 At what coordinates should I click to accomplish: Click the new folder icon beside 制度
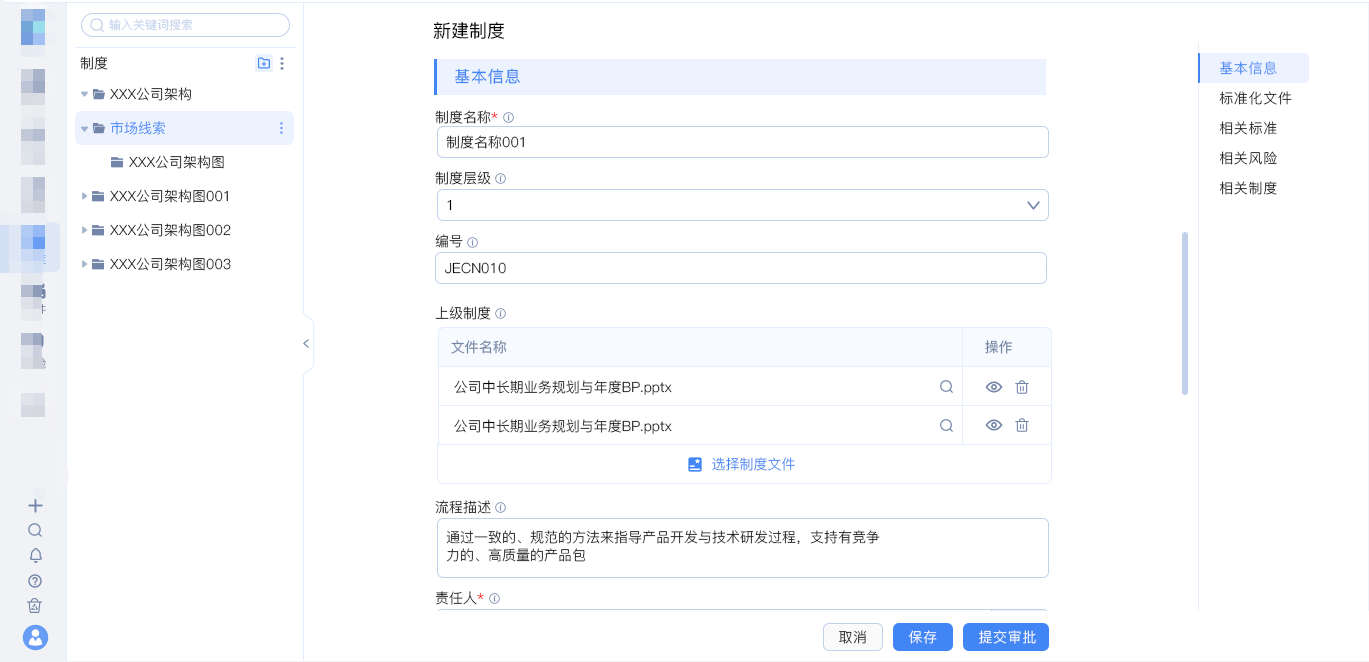(x=264, y=63)
